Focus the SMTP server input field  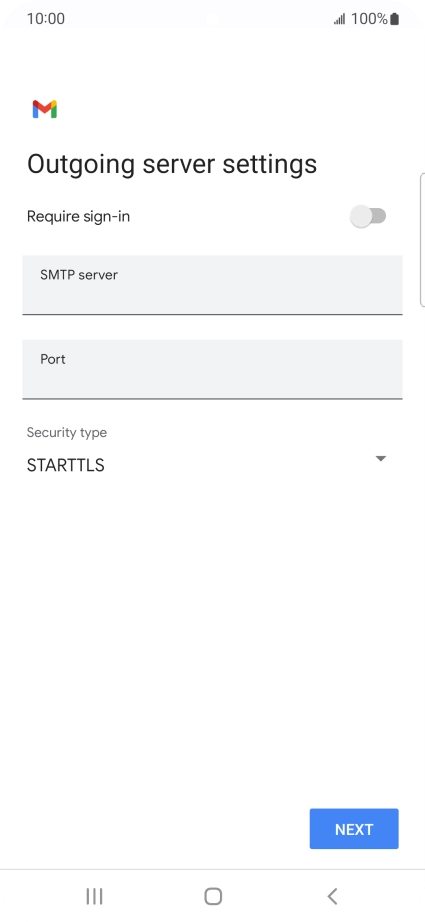pyautogui.click(x=212, y=285)
